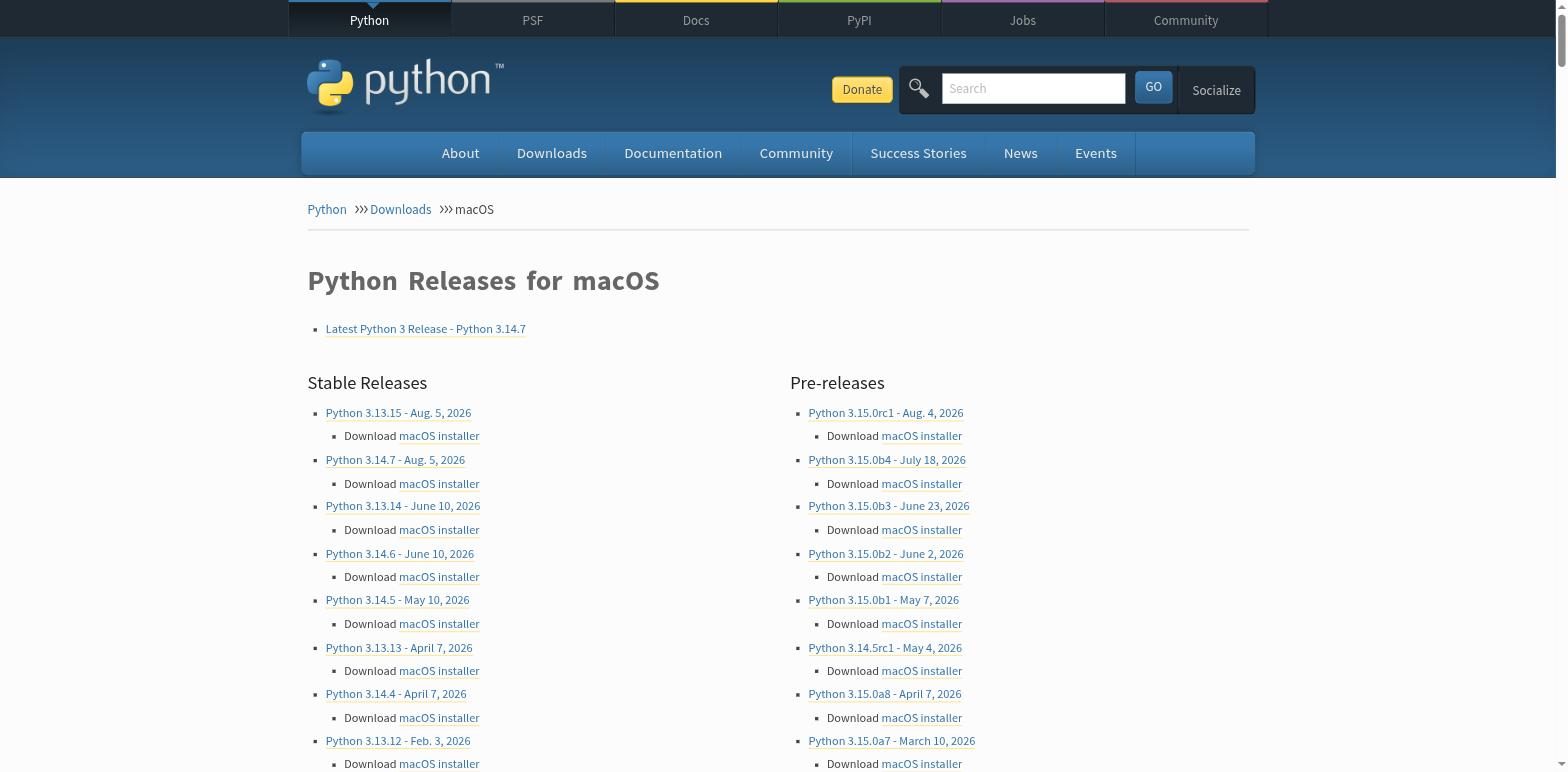Open the Jobs top tab
The image size is (1568, 772).
point(1022,20)
